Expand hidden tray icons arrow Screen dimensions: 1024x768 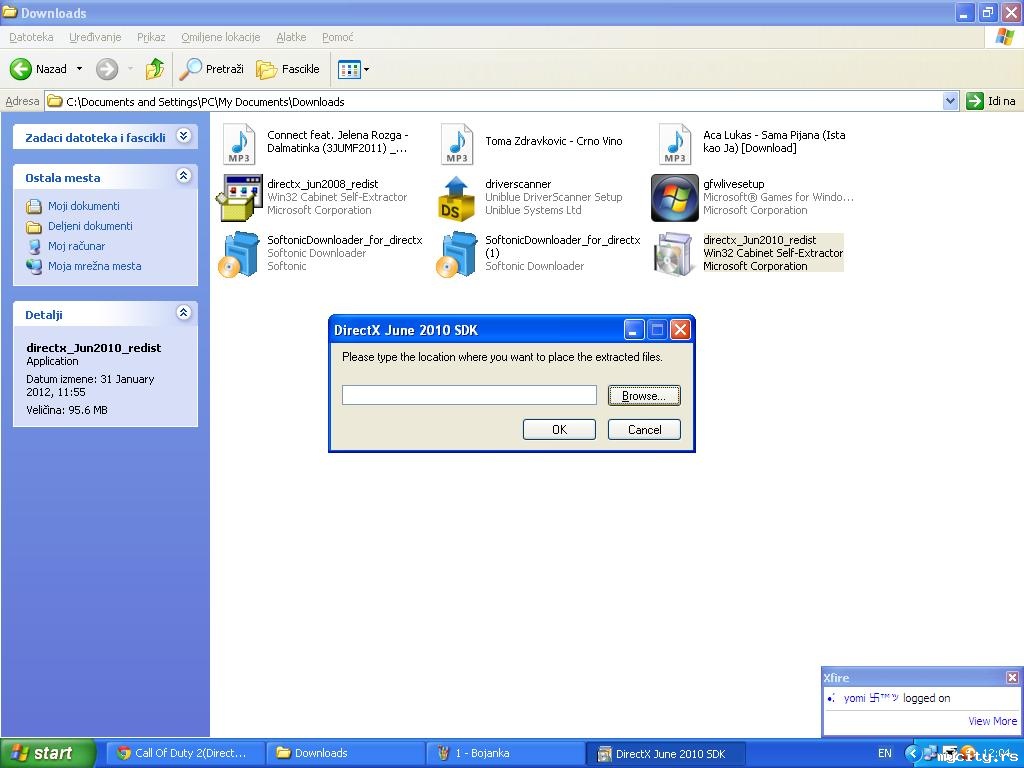coord(912,754)
